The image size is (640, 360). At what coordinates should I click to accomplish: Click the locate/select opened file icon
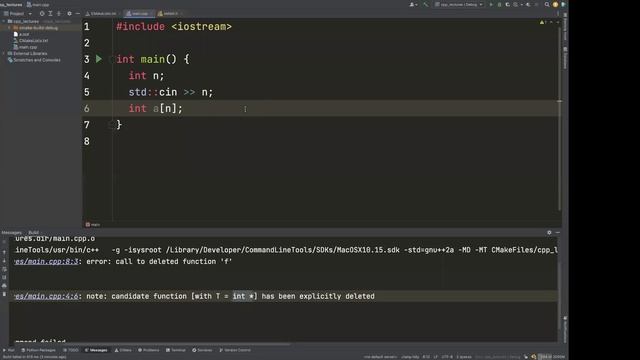click(x=42, y=13)
